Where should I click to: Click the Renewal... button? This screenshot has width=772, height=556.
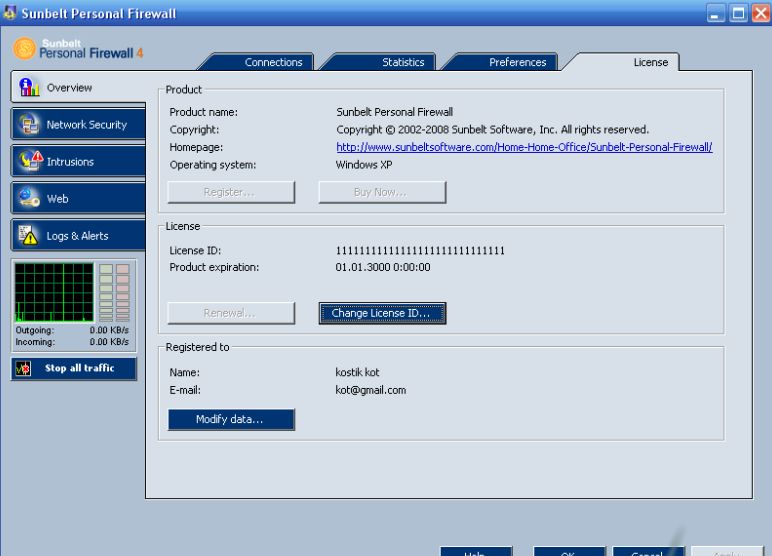click(x=231, y=313)
